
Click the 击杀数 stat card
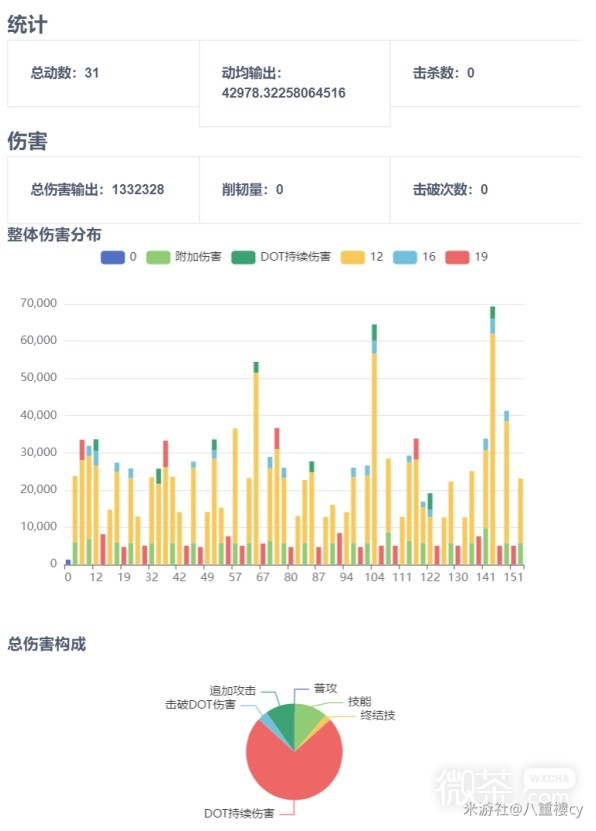point(486,73)
